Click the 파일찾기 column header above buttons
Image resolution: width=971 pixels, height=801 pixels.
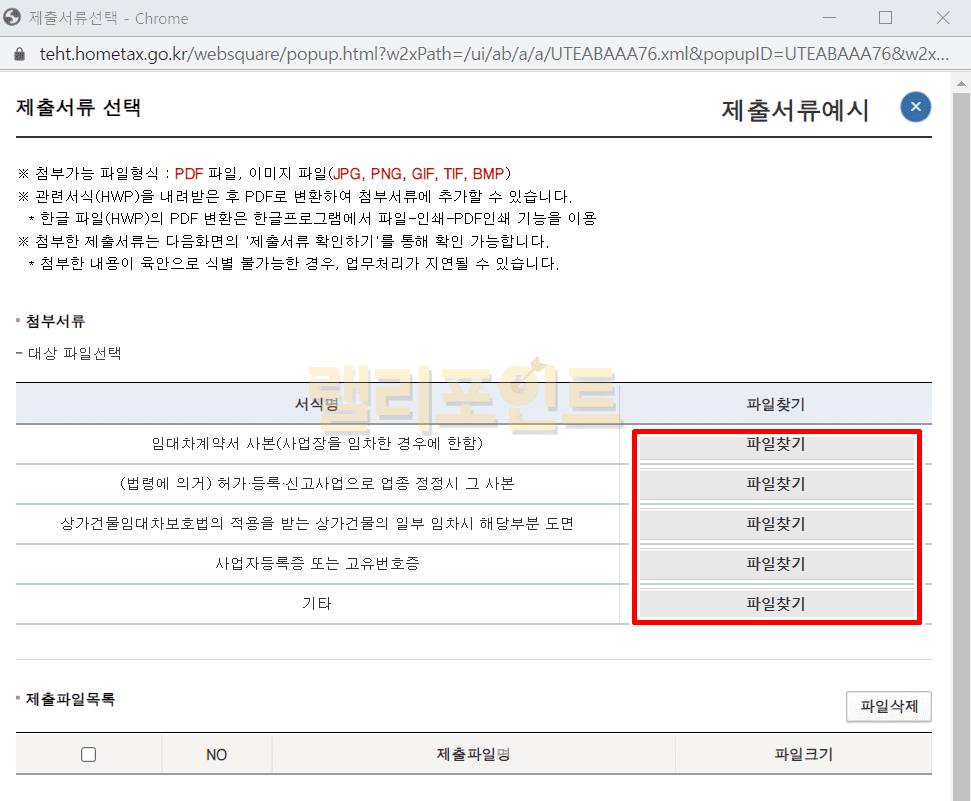coord(776,404)
